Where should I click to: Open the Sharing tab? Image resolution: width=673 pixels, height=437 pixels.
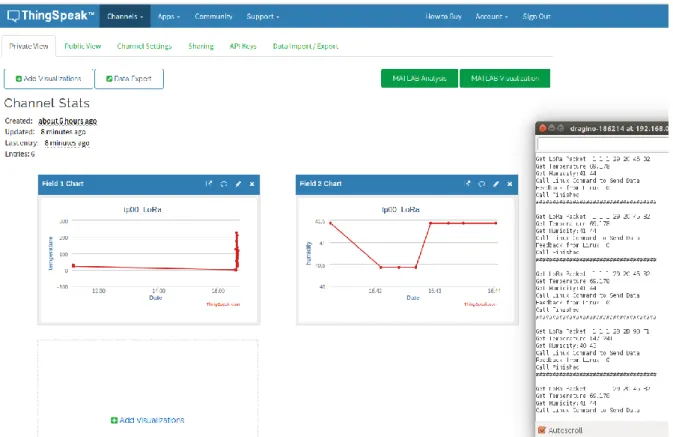[x=201, y=46]
